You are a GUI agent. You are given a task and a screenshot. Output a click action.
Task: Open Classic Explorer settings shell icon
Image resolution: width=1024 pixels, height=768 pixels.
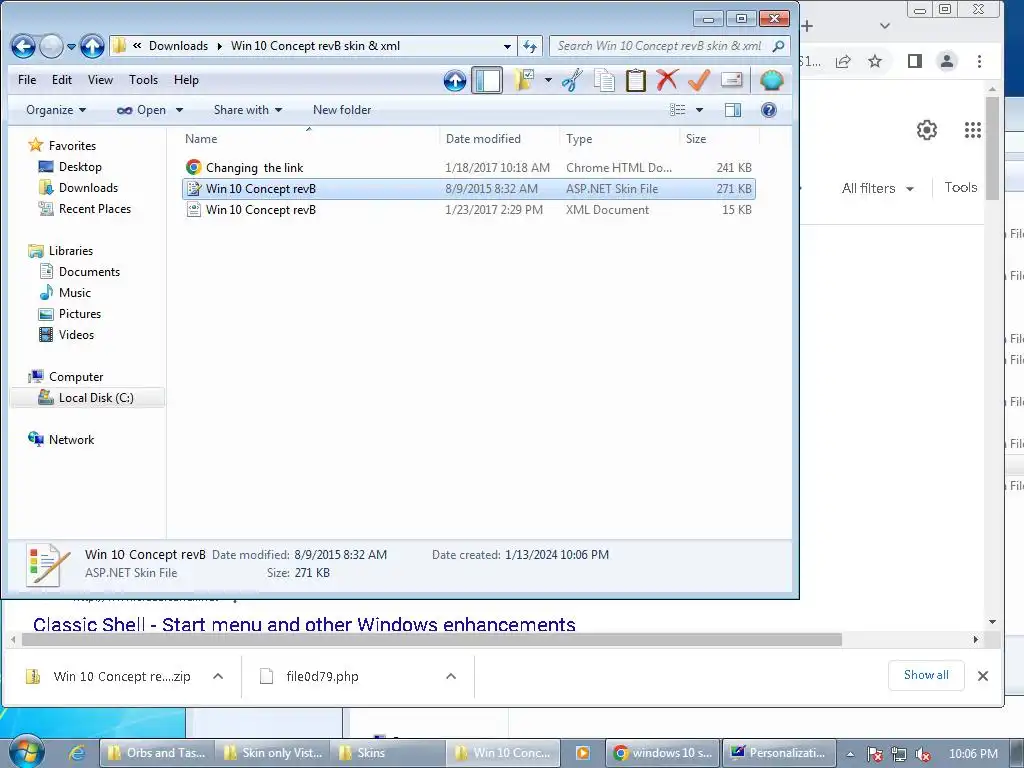771,80
